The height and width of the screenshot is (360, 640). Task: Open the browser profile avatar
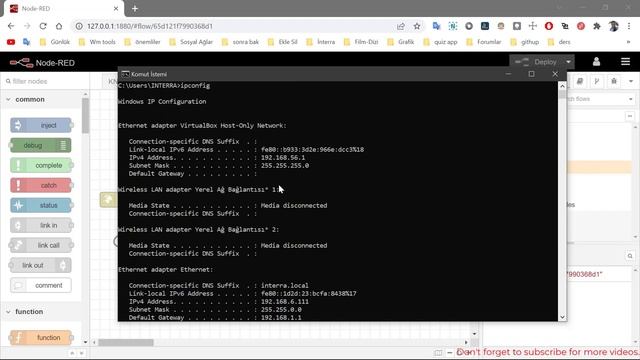click(613, 26)
